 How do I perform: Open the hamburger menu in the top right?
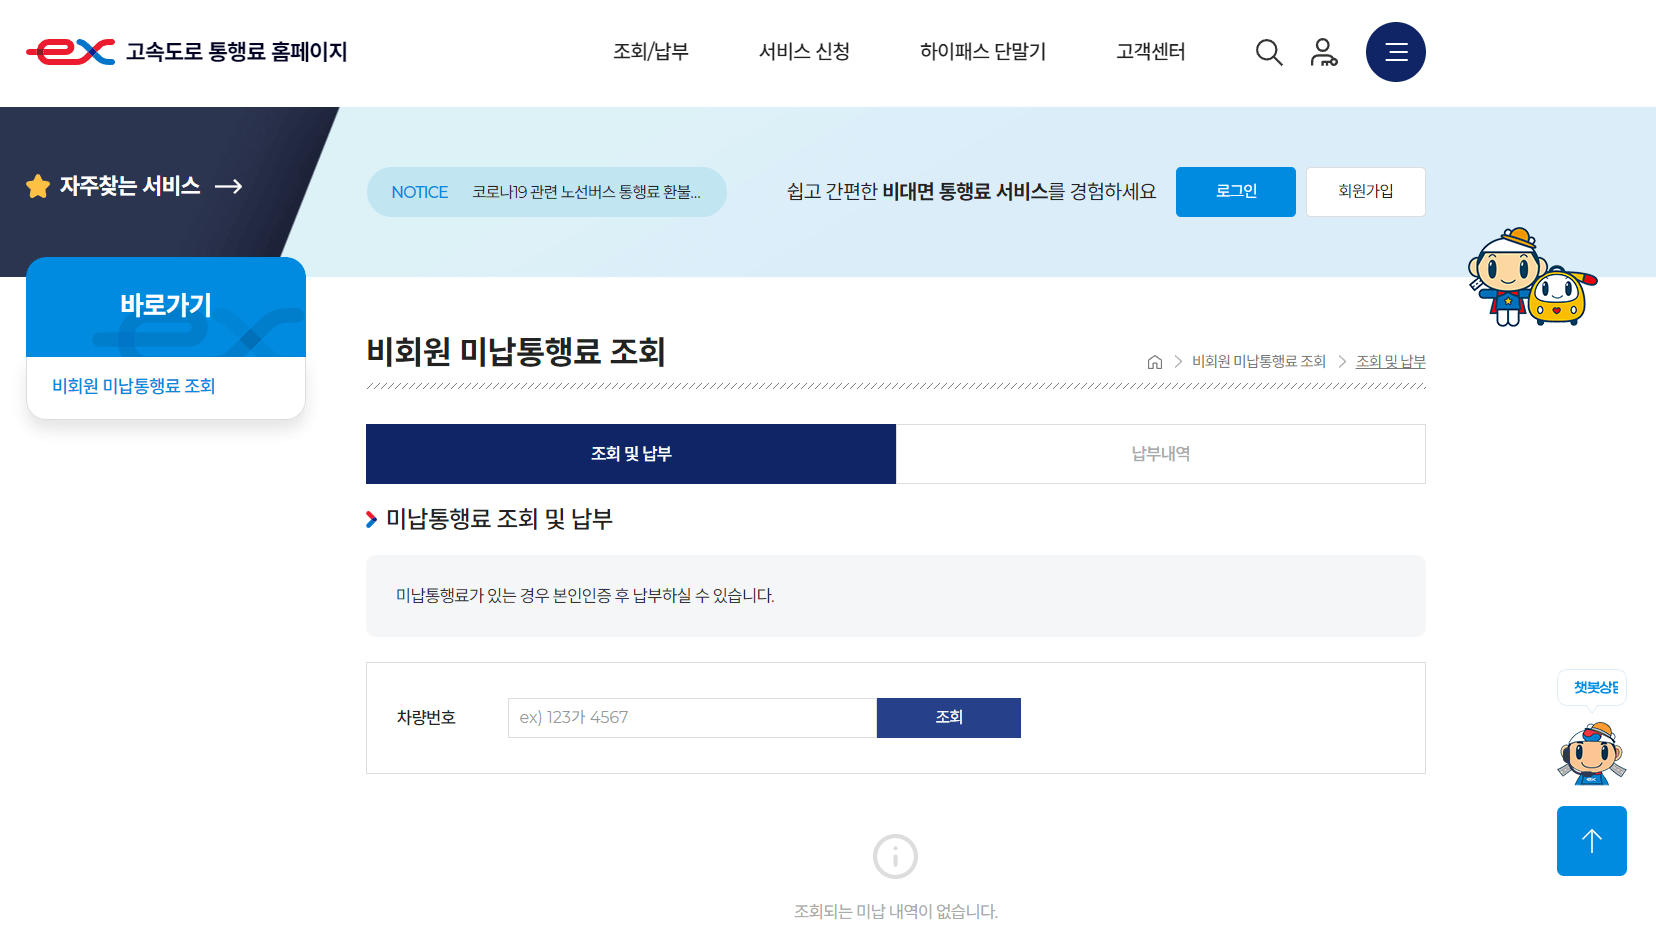point(1395,52)
